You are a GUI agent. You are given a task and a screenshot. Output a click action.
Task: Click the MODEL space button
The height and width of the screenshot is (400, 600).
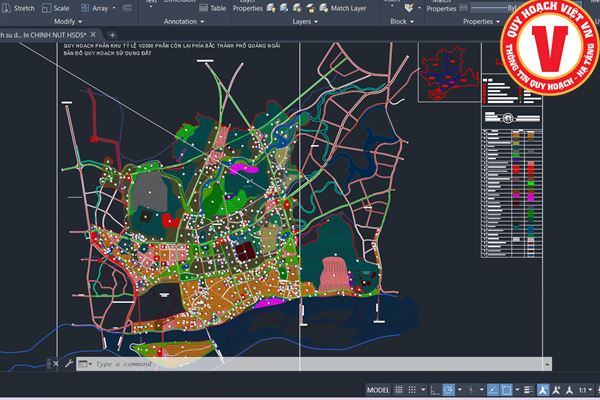(378, 389)
